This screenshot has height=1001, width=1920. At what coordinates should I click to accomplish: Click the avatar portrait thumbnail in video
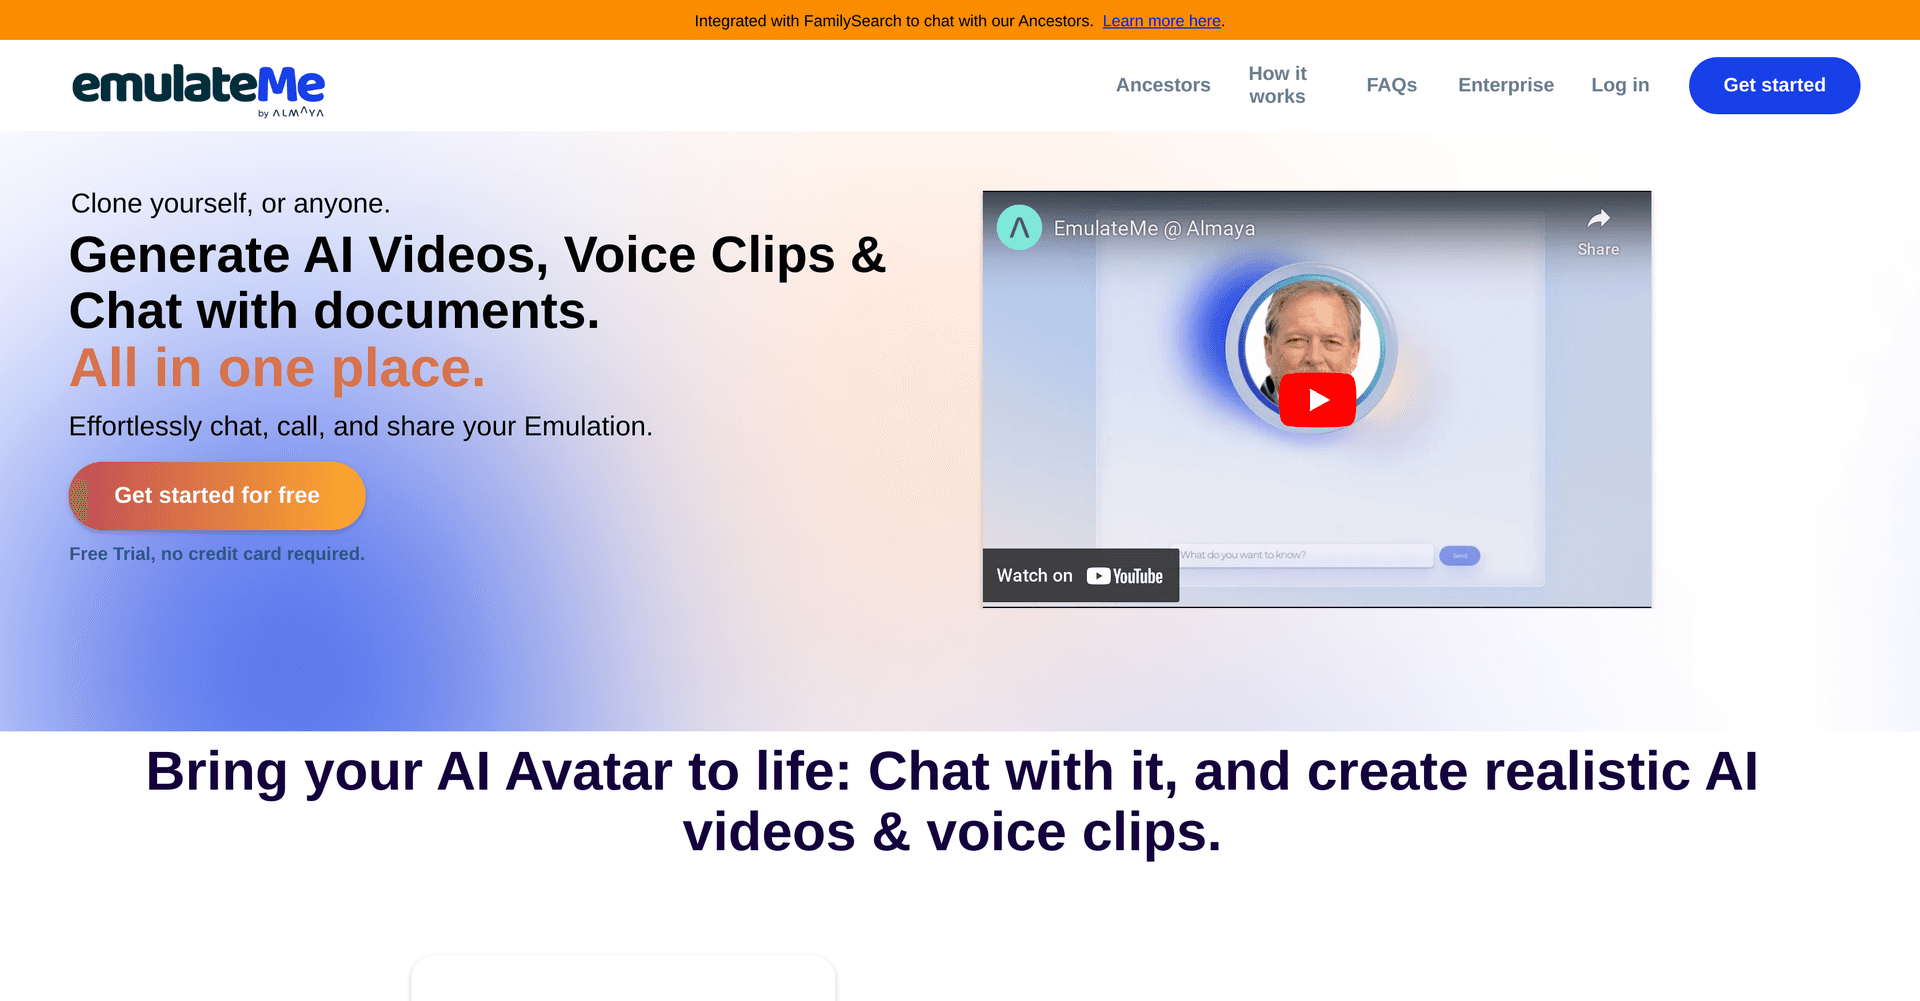1311,348
